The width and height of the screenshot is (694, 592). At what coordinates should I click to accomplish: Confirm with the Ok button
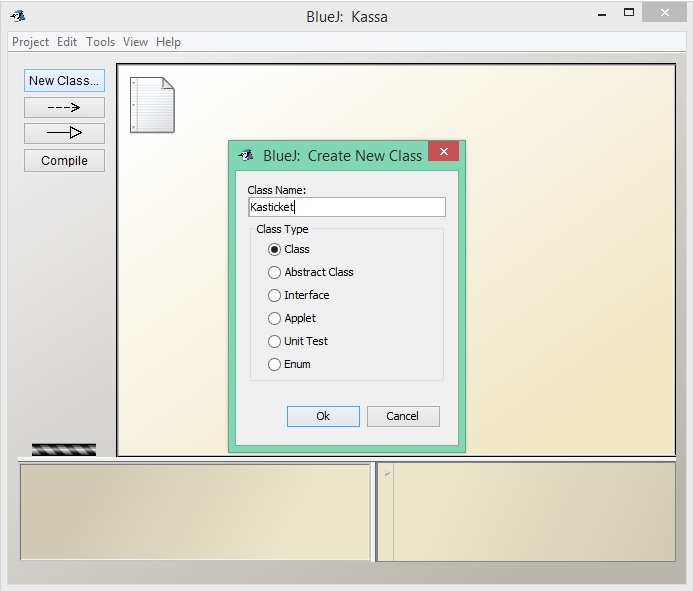[323, 416]
